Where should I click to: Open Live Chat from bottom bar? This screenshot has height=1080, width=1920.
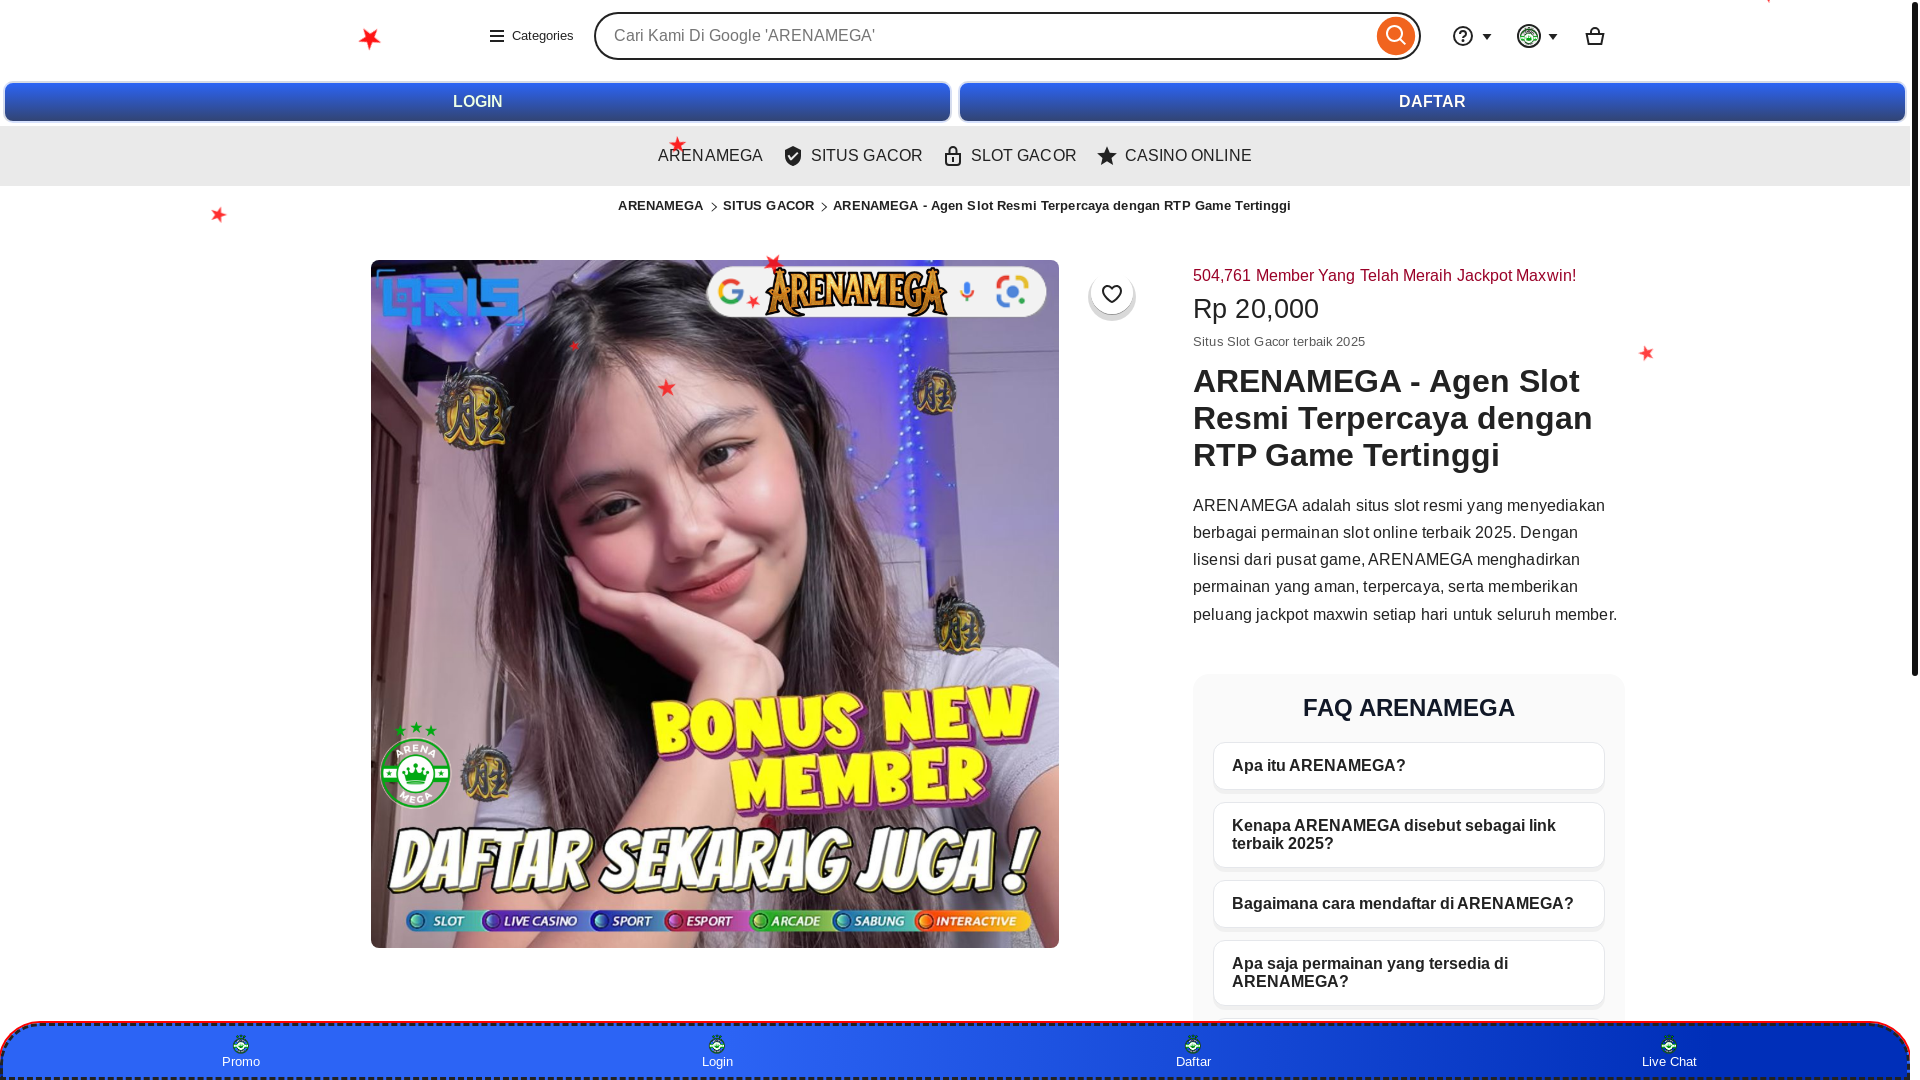[1669, 1052]
